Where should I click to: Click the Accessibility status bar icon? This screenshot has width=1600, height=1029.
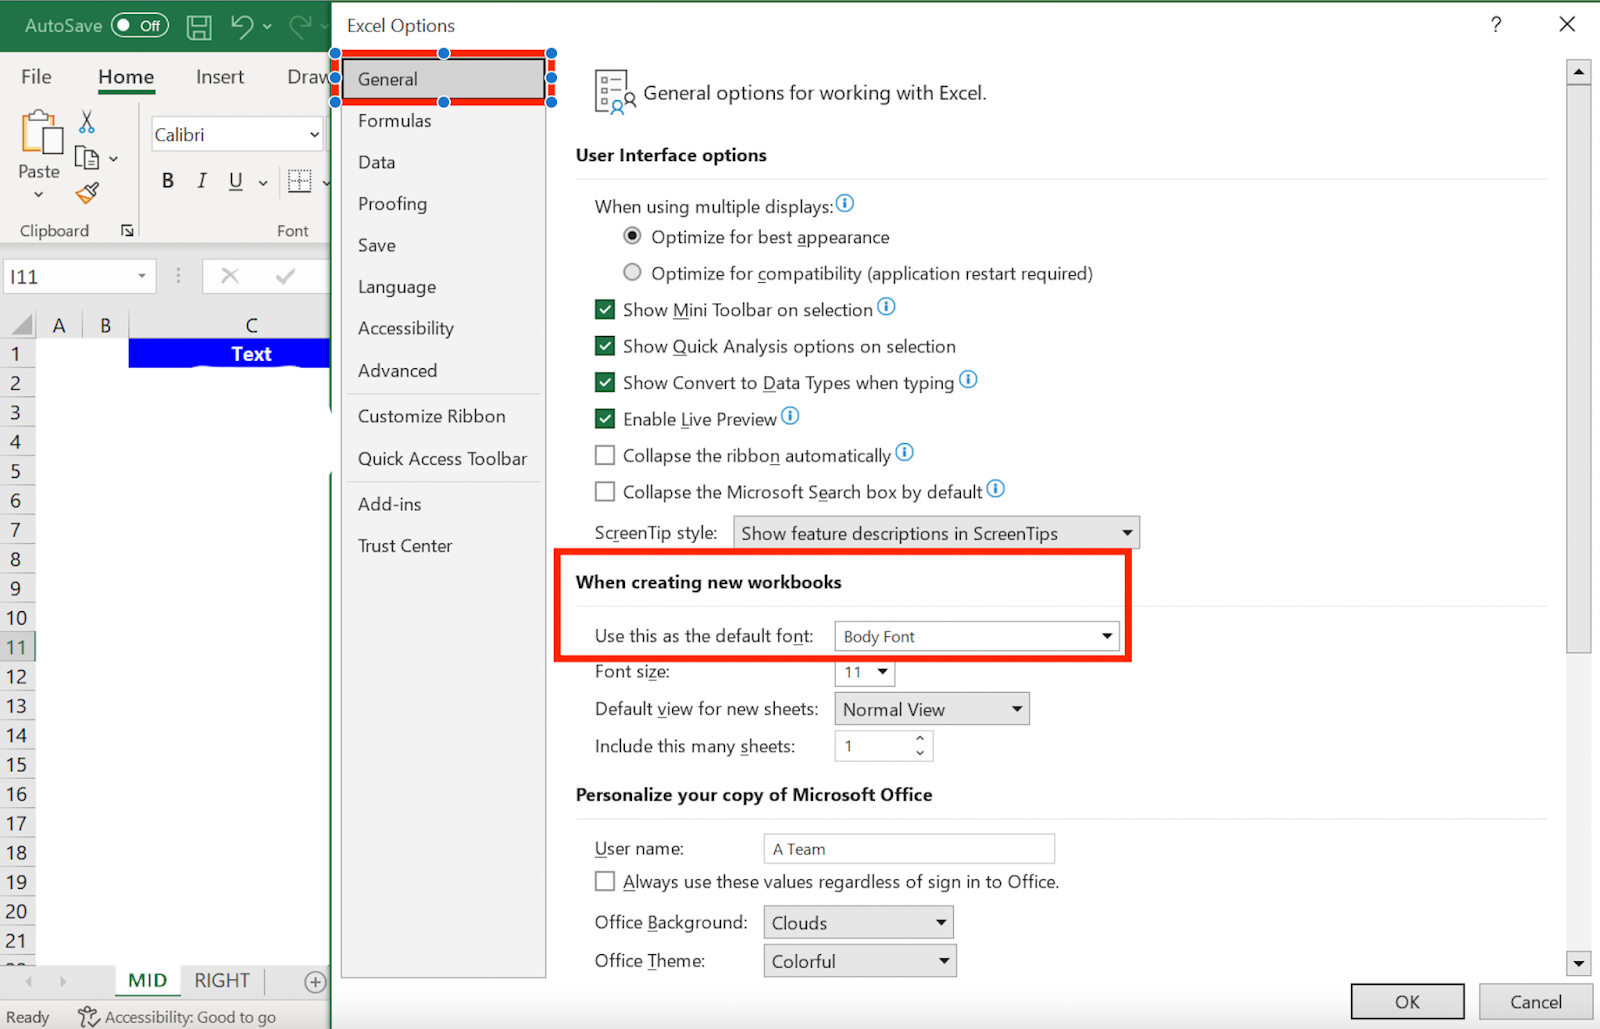point(88,1017)
